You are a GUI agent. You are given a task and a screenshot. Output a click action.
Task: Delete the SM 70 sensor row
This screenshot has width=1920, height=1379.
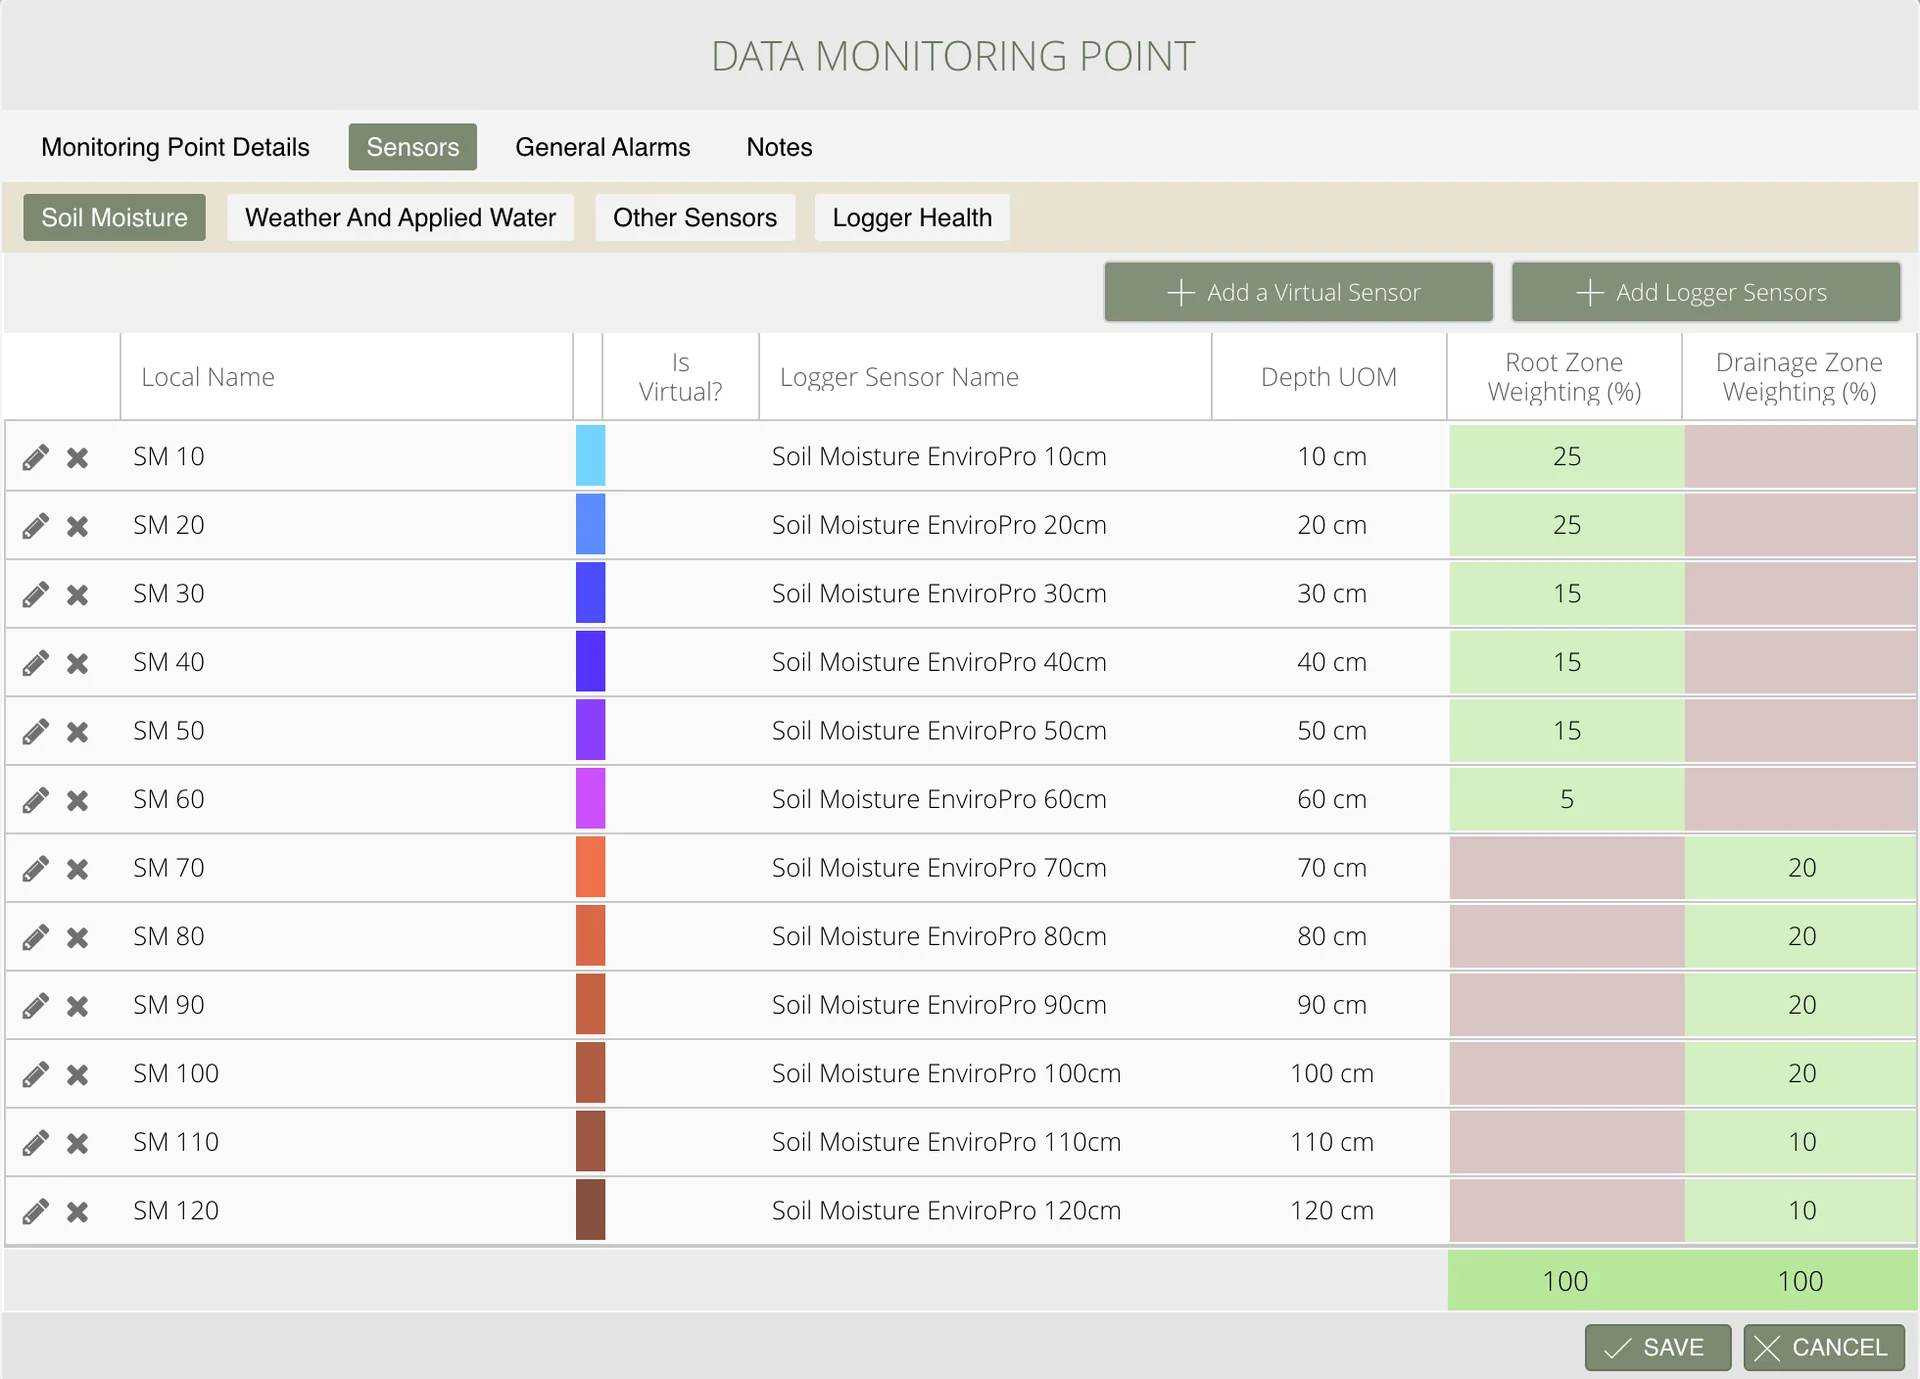77,869
